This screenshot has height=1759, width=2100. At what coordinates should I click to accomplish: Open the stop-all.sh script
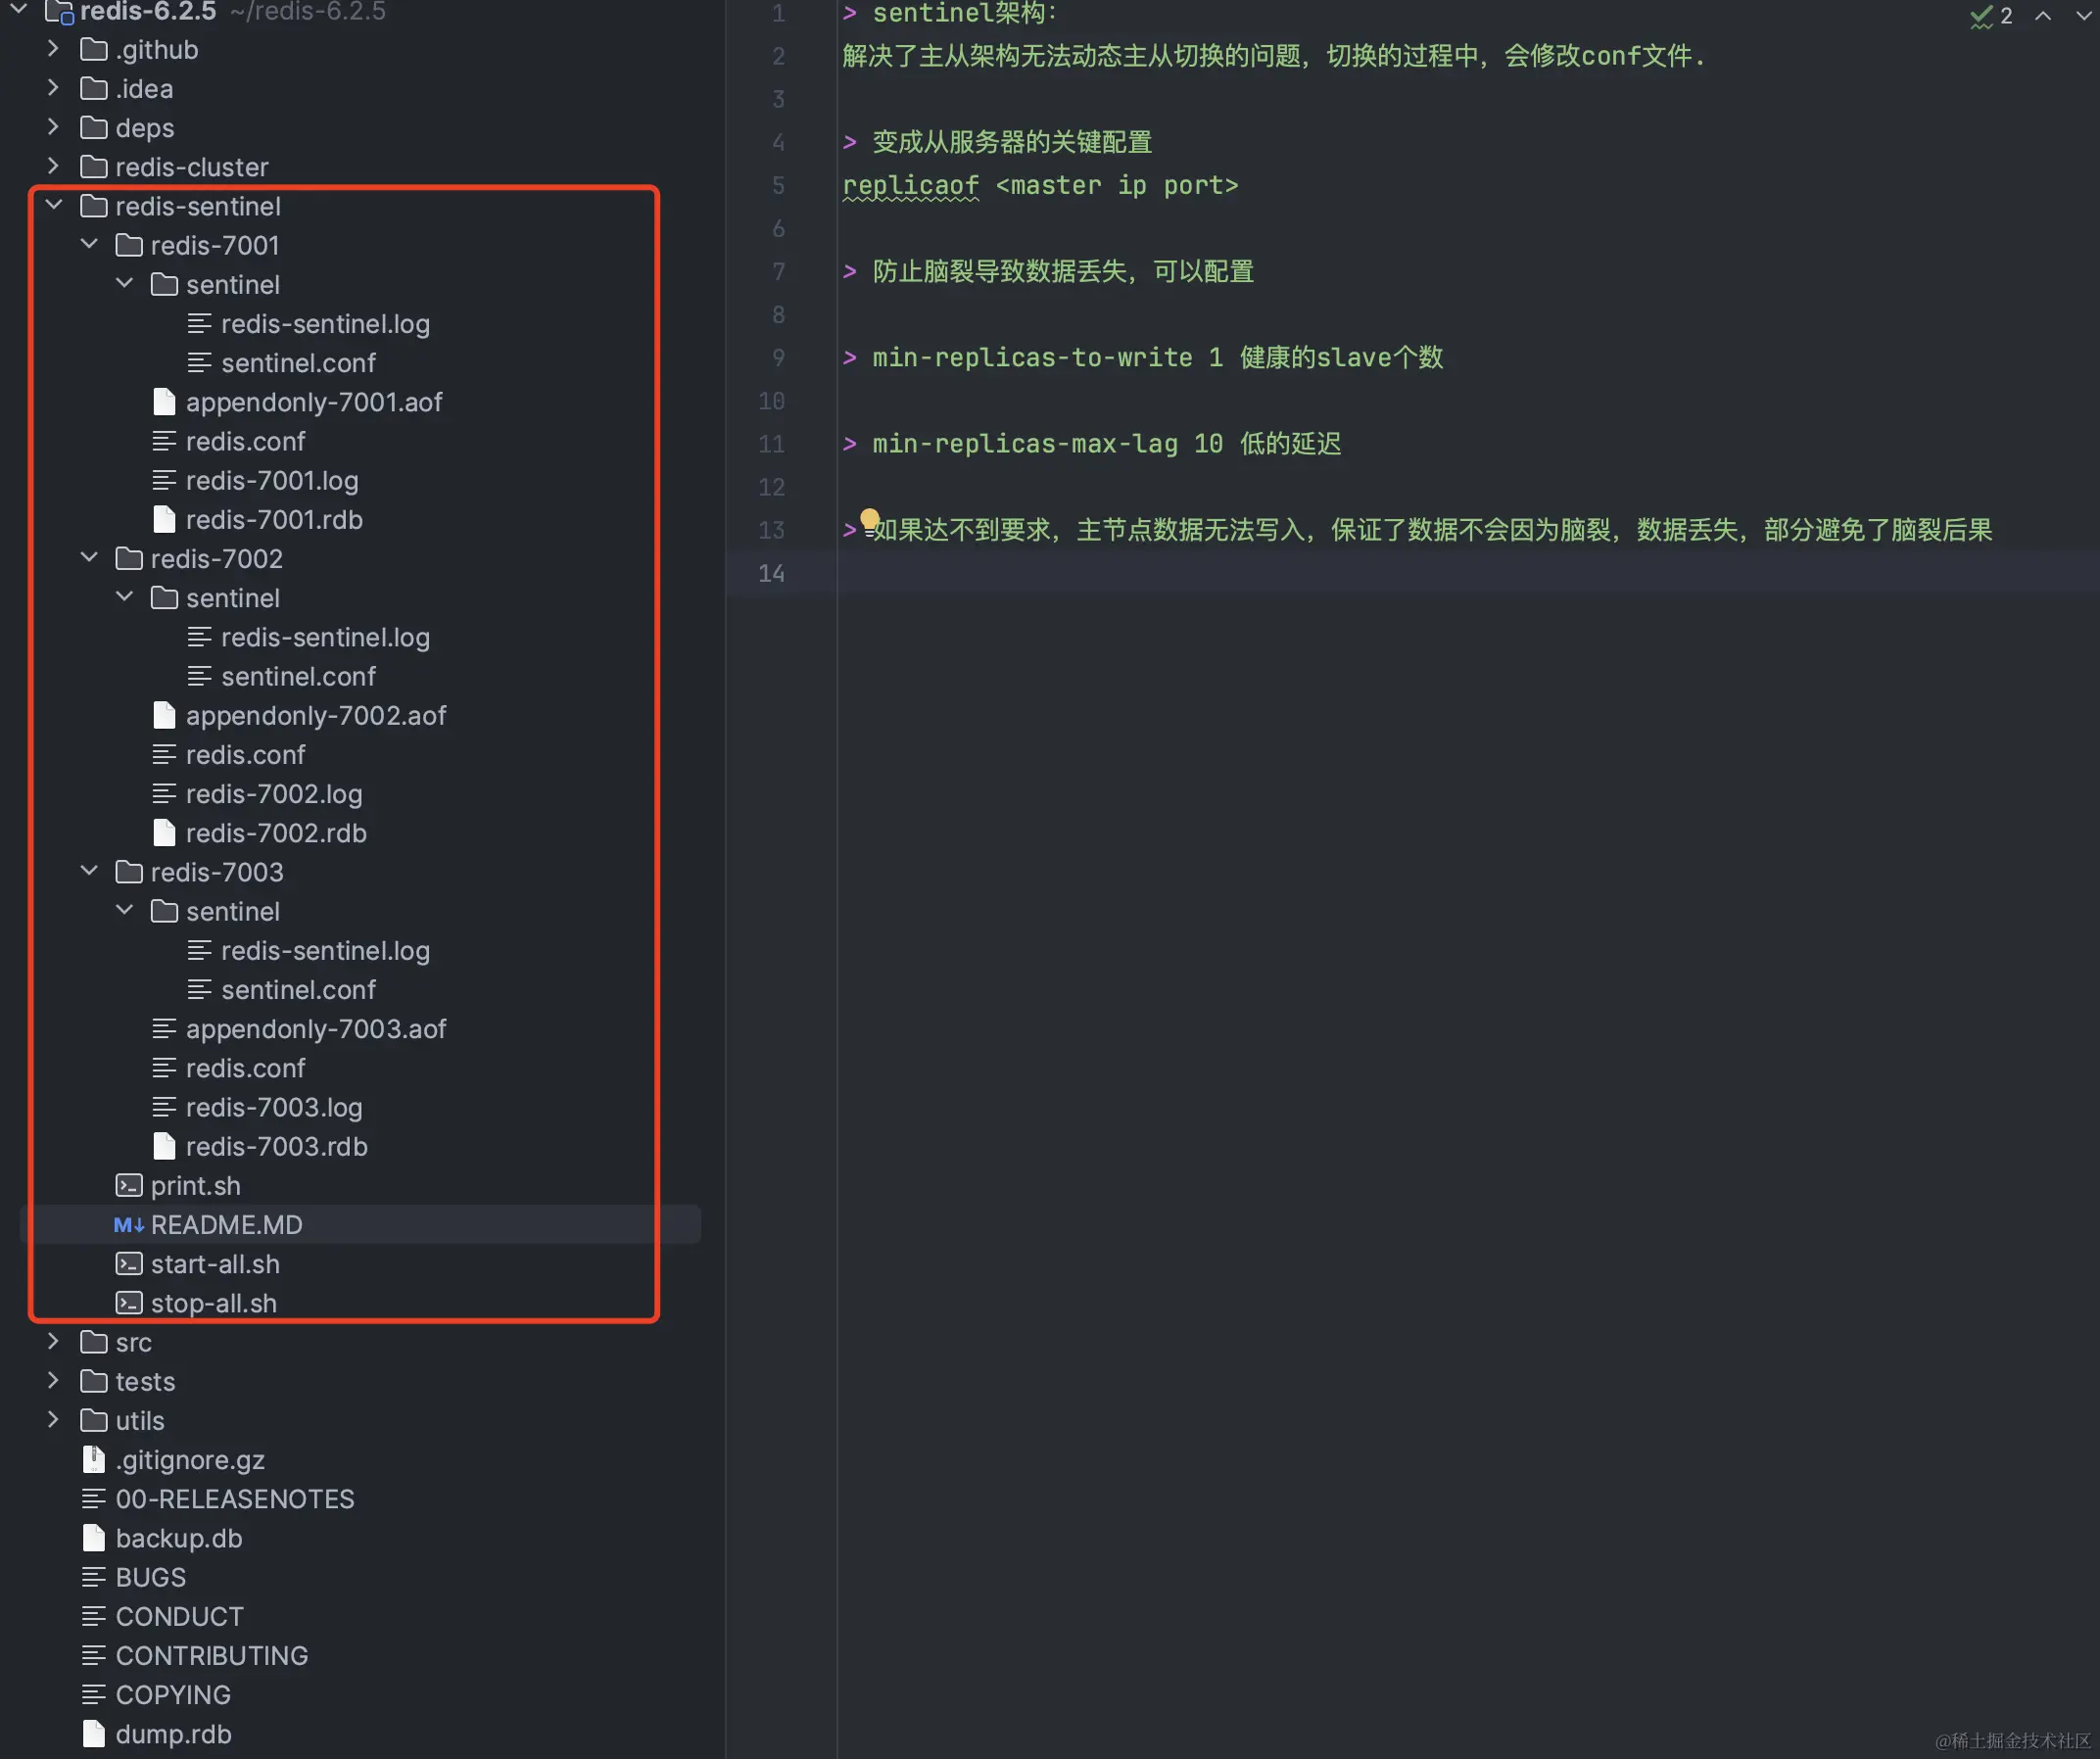click(213, 1303)
